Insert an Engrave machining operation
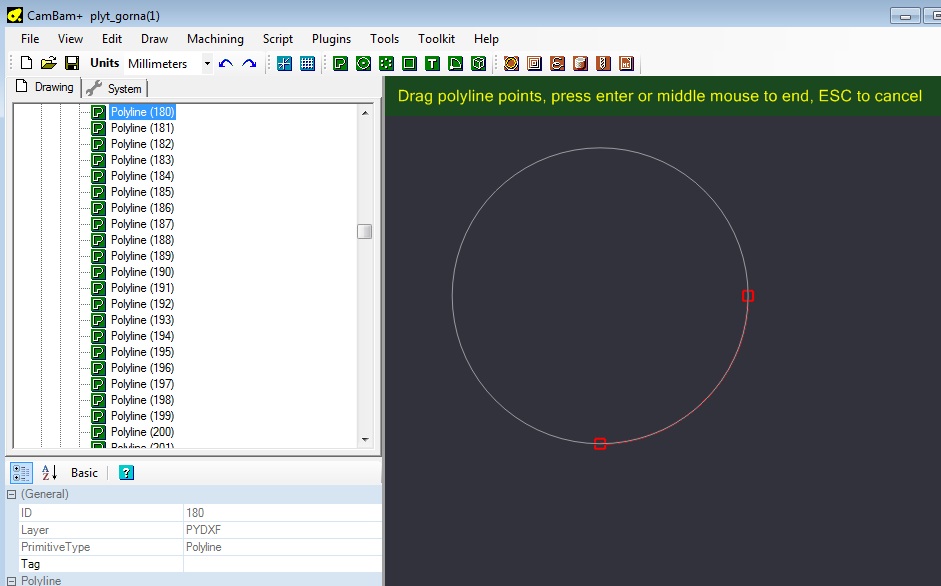 tap(558, 63)
